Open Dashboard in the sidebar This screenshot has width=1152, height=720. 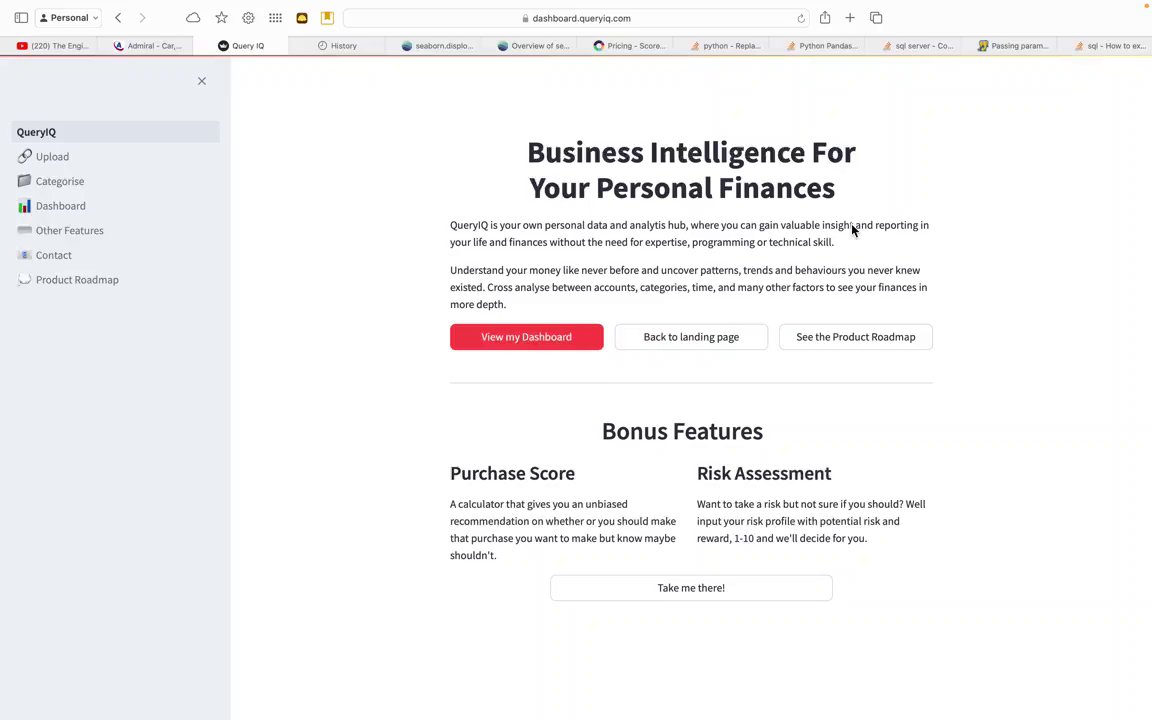point(115,206)
